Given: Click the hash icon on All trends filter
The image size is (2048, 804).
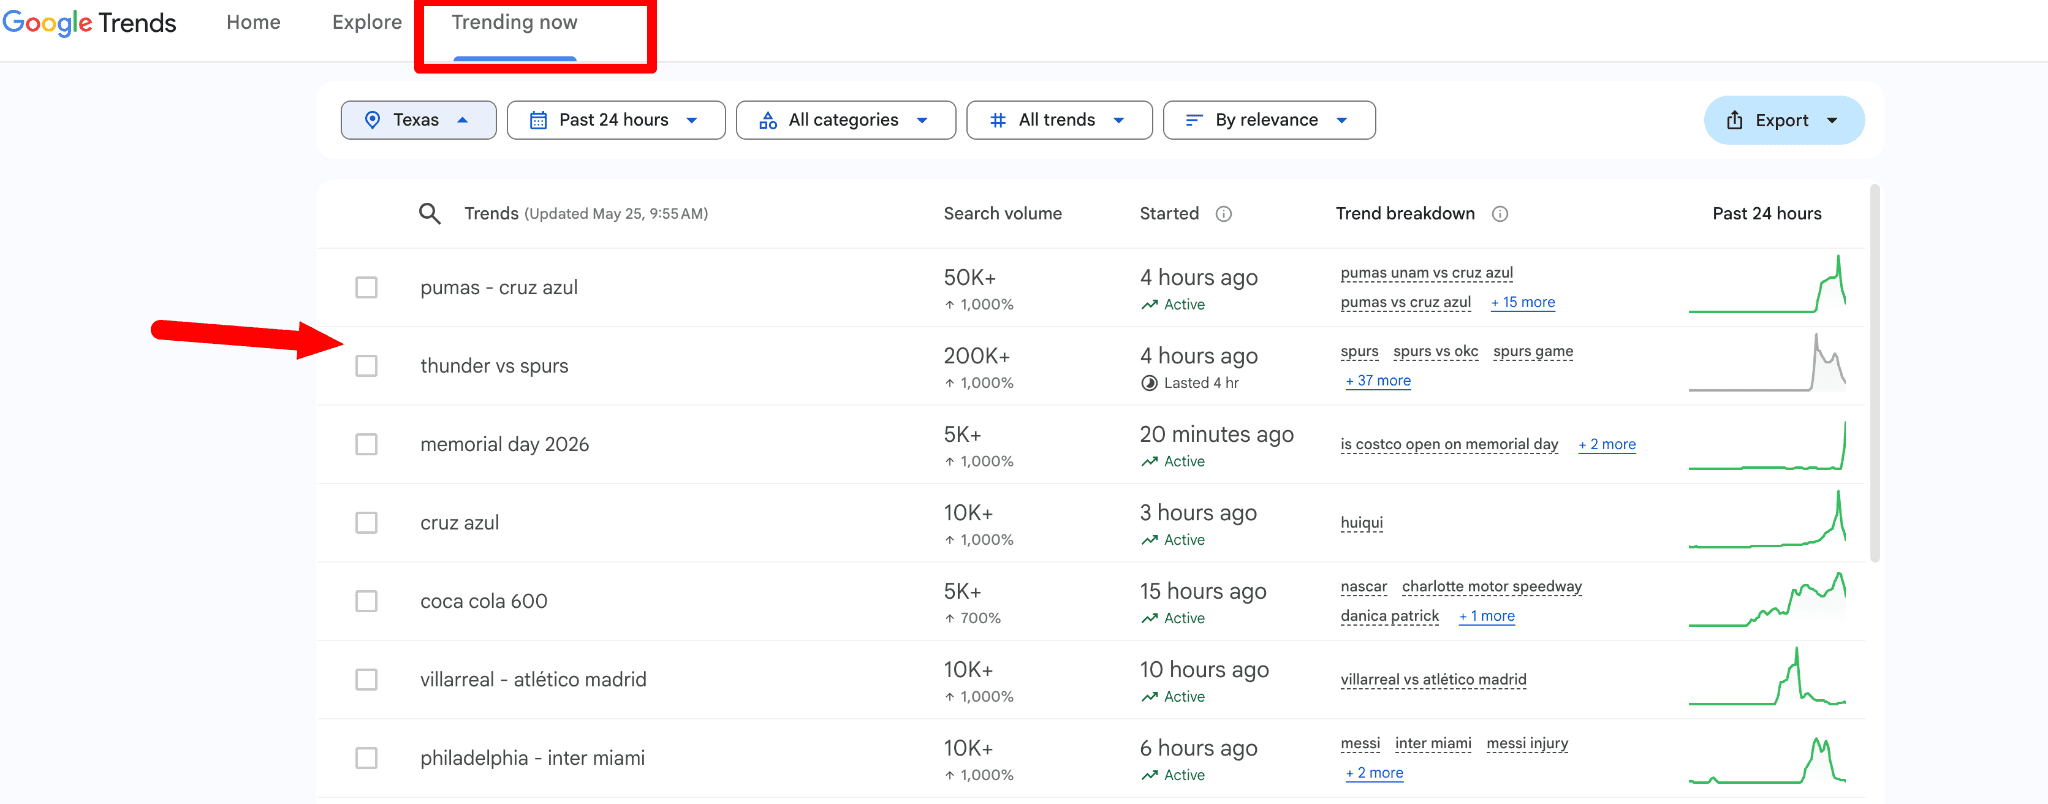Looking at the screenshot, I should click(x=998, y=120).
